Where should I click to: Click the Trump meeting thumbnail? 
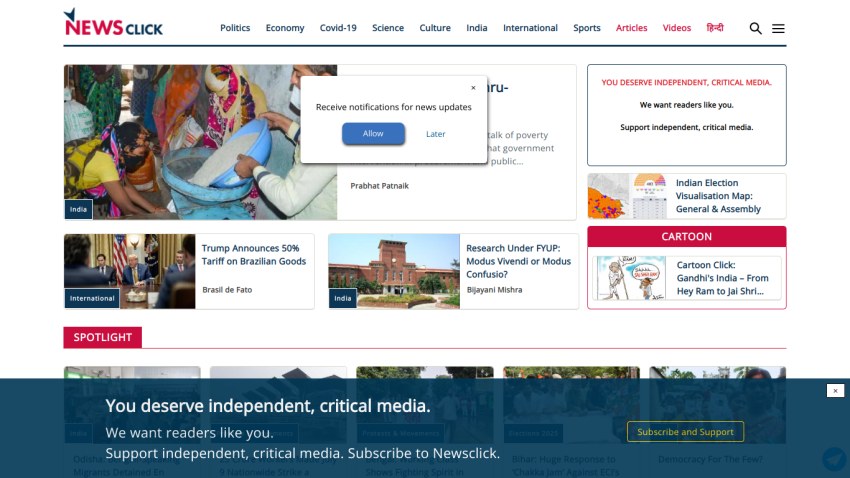(x=130, y=272)
